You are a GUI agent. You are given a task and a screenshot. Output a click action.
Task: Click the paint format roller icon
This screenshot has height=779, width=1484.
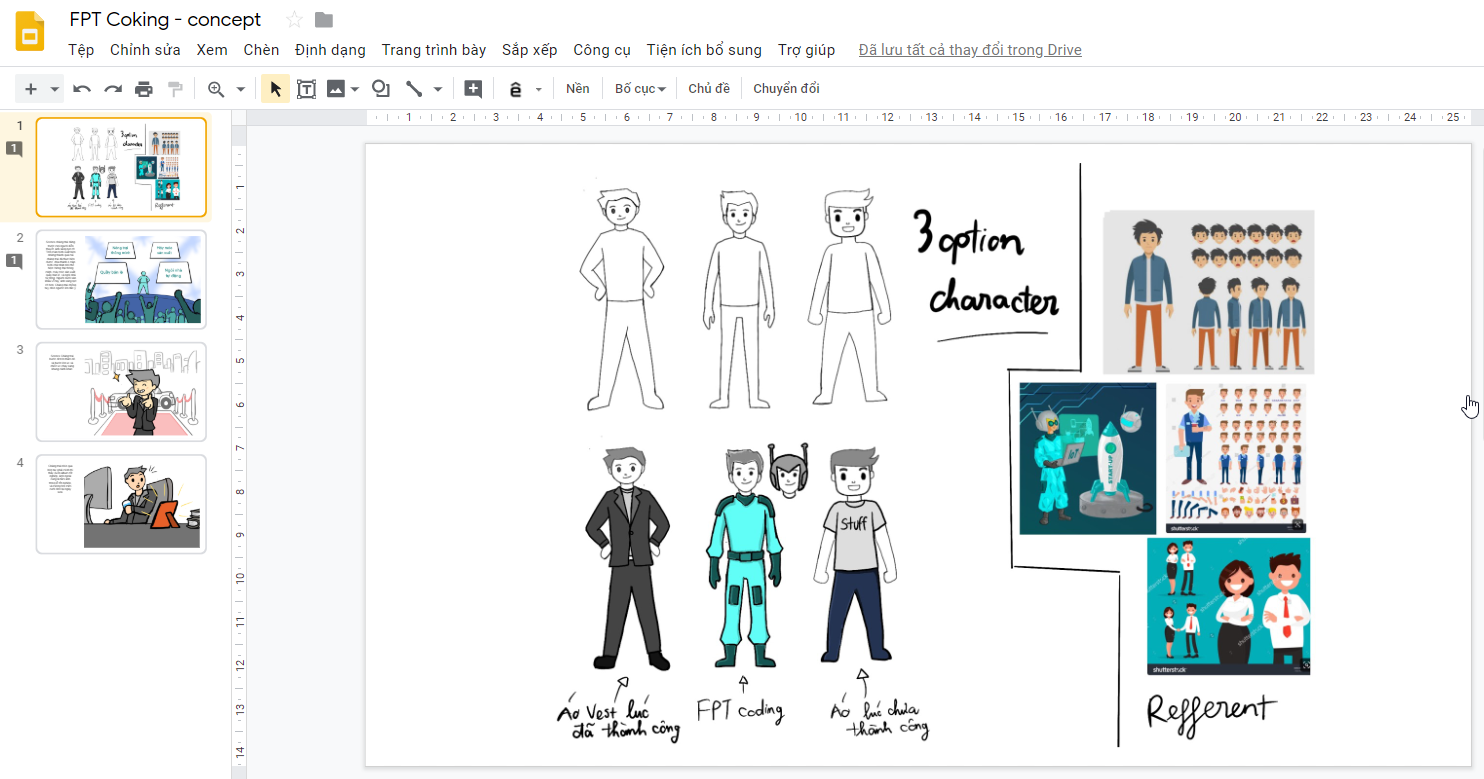click(x=175, y=89)
